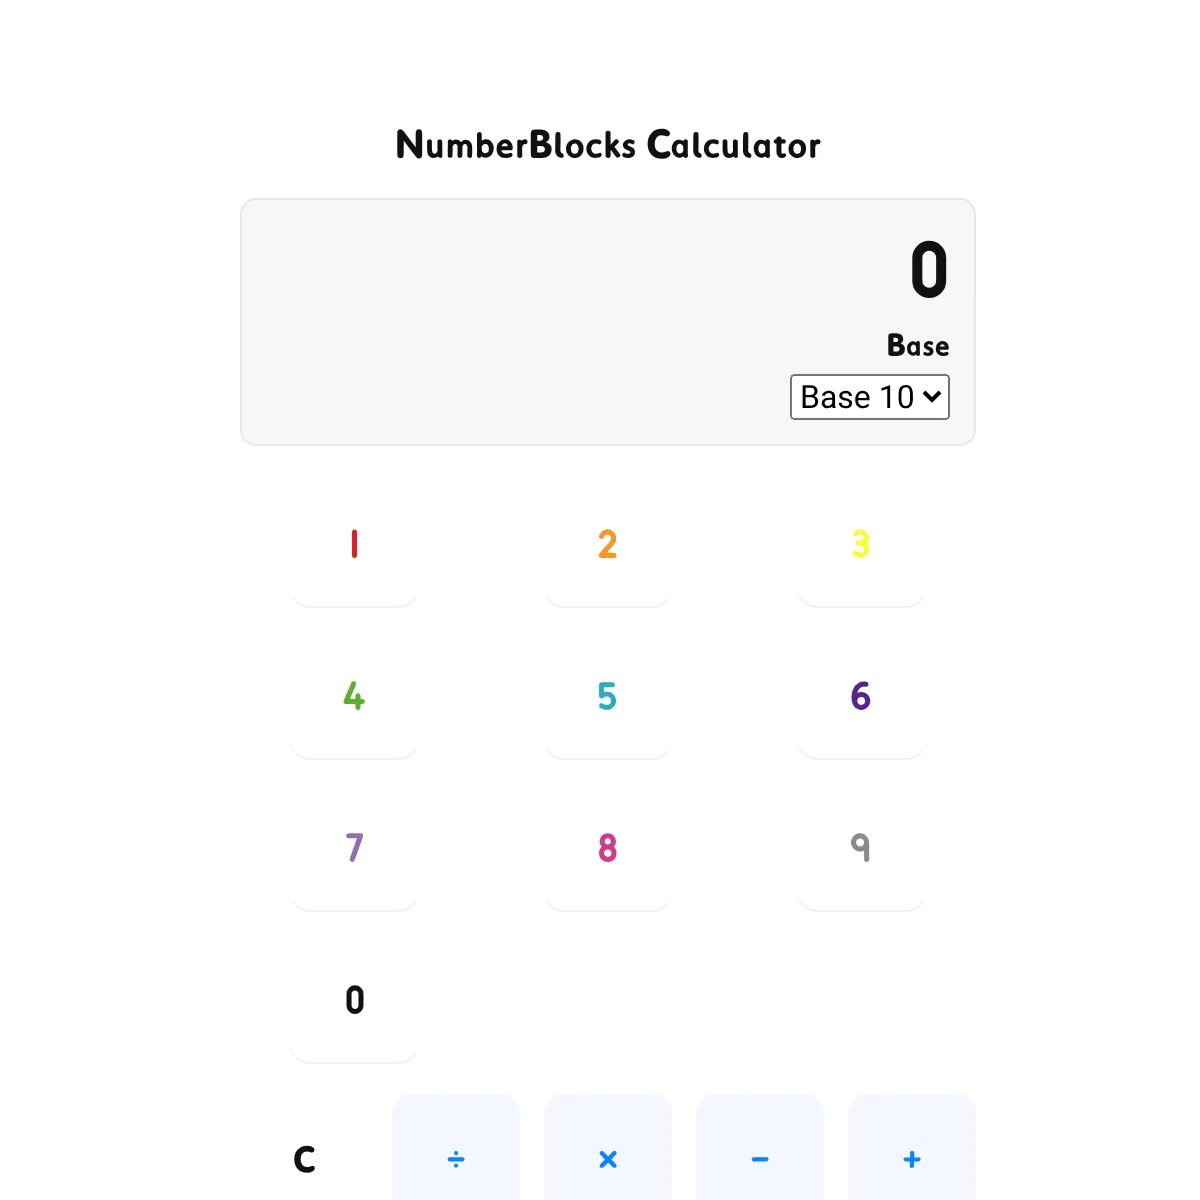The width and height of the screenshot is (1200, 1200).
Task: Click the NumberBlocks Calculator title
Action: [x=608, y=146]
